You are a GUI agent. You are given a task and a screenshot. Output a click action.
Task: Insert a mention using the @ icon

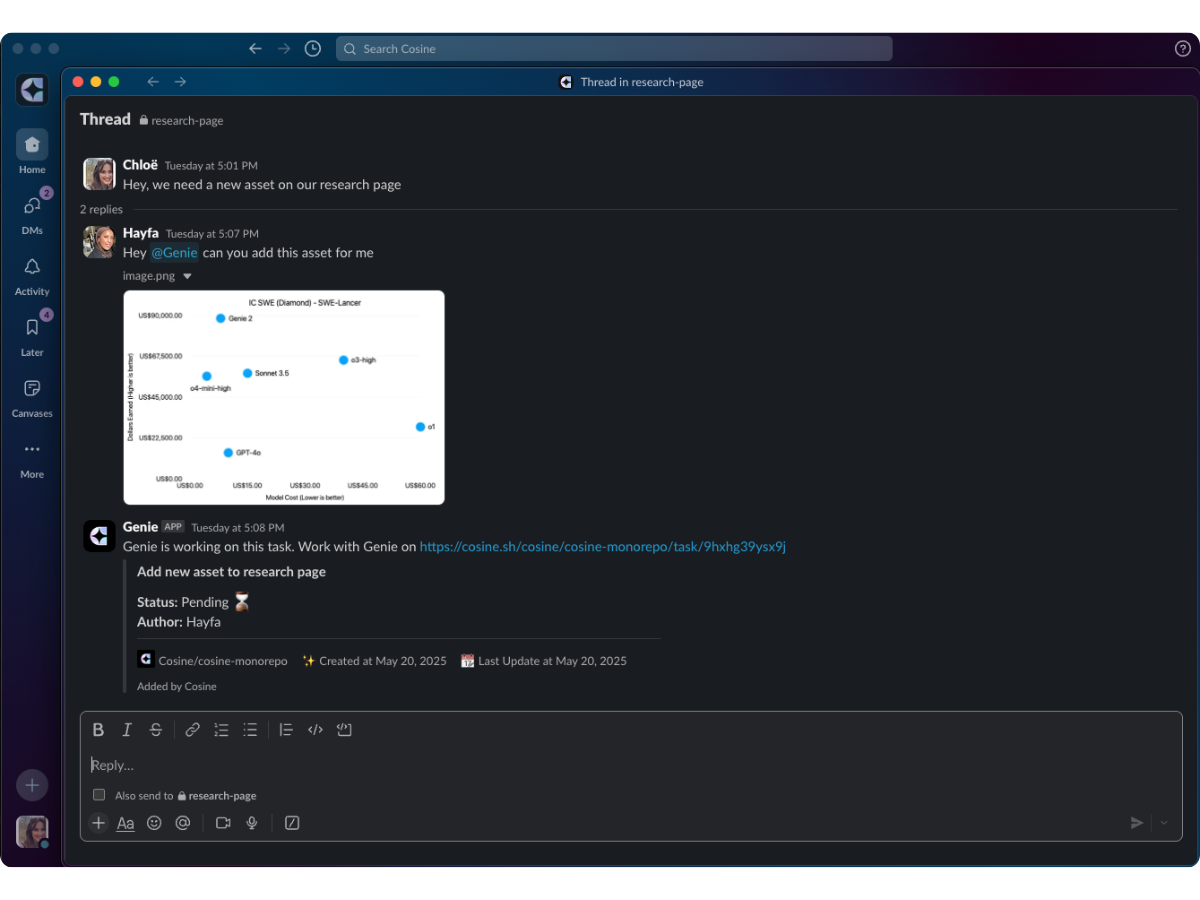point(183,822)
